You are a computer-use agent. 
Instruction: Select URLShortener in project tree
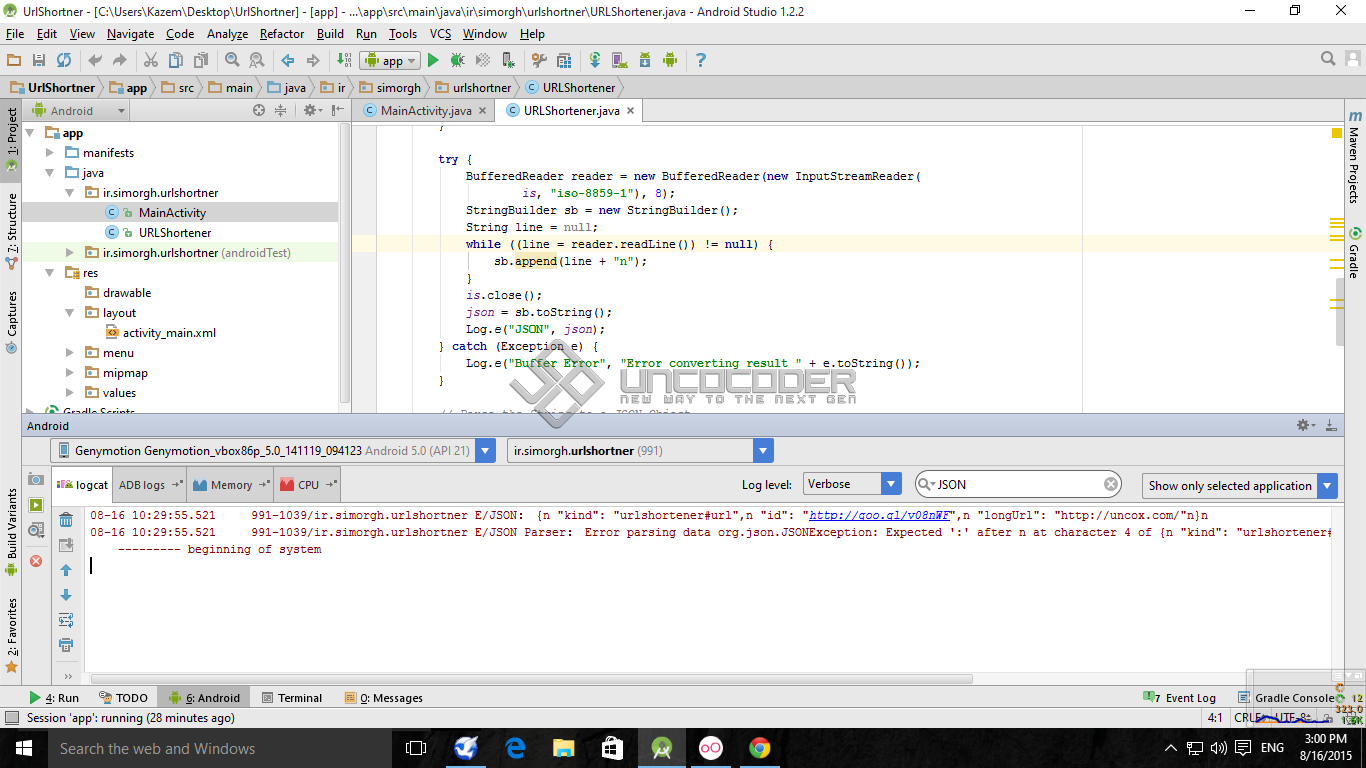175,233
